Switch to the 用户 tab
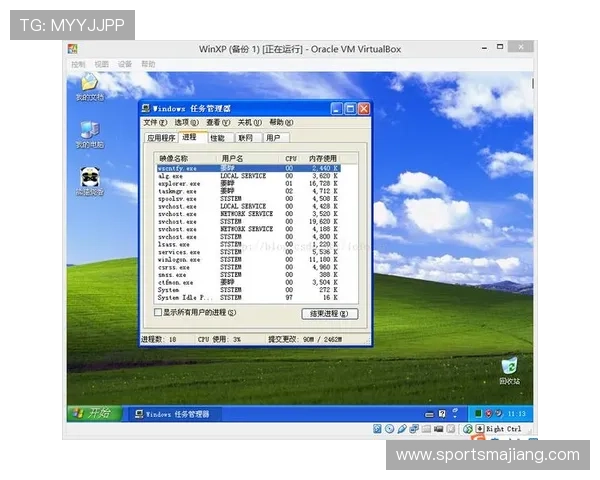The image size is (600, 480). click(276, 138)
